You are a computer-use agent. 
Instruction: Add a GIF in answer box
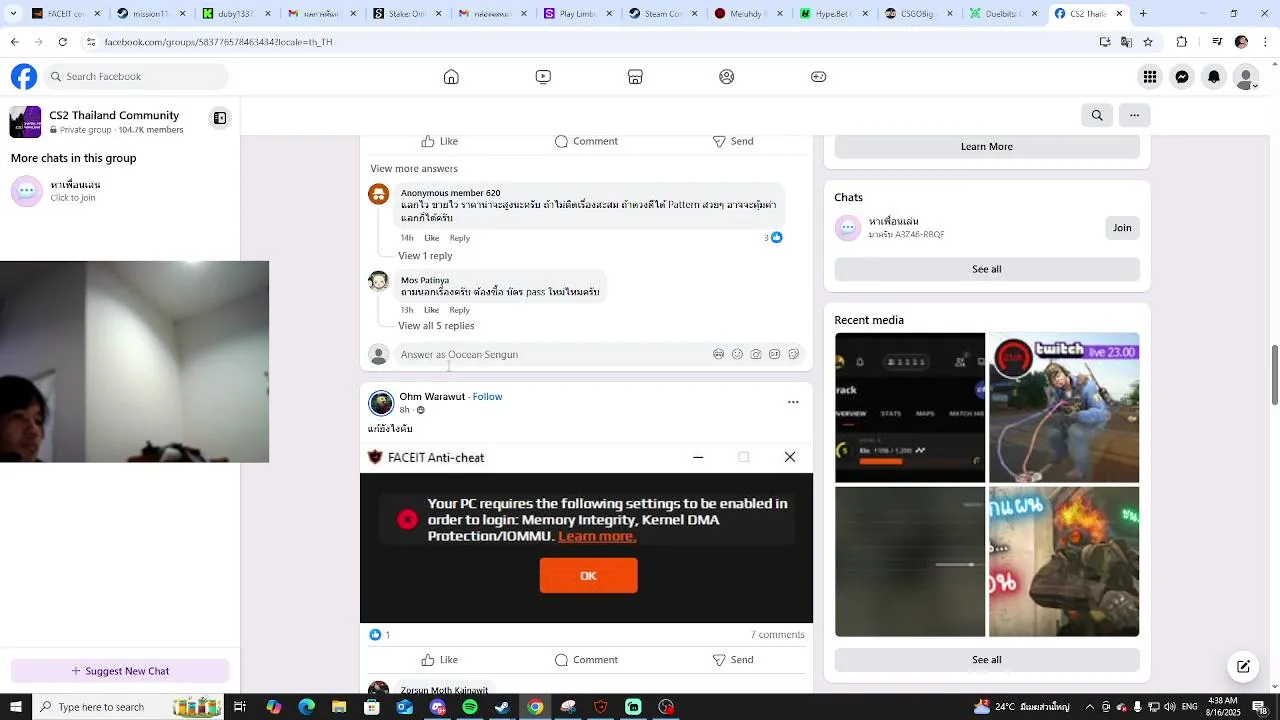[x=774, y=354]
